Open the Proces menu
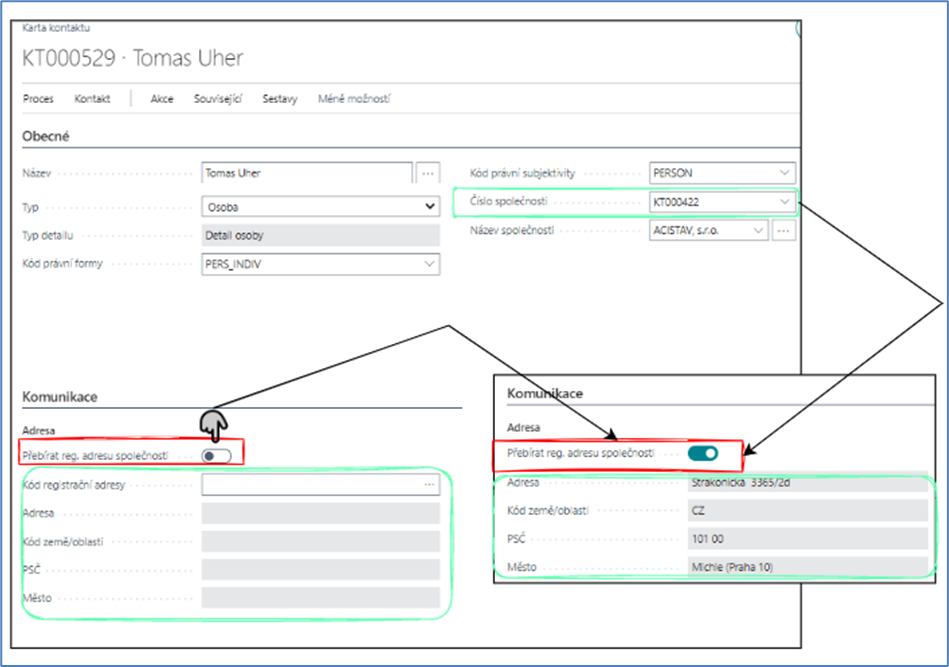 38,99
